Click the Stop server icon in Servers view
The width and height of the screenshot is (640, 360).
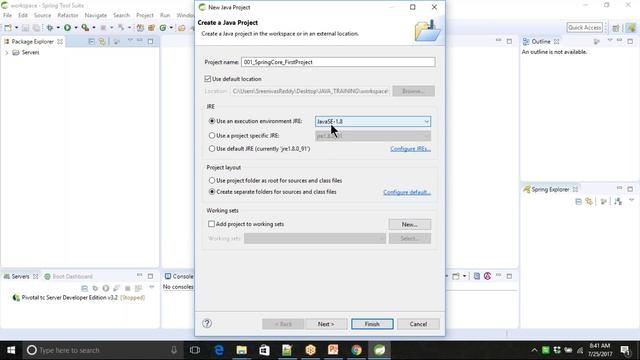pos(127,288)
